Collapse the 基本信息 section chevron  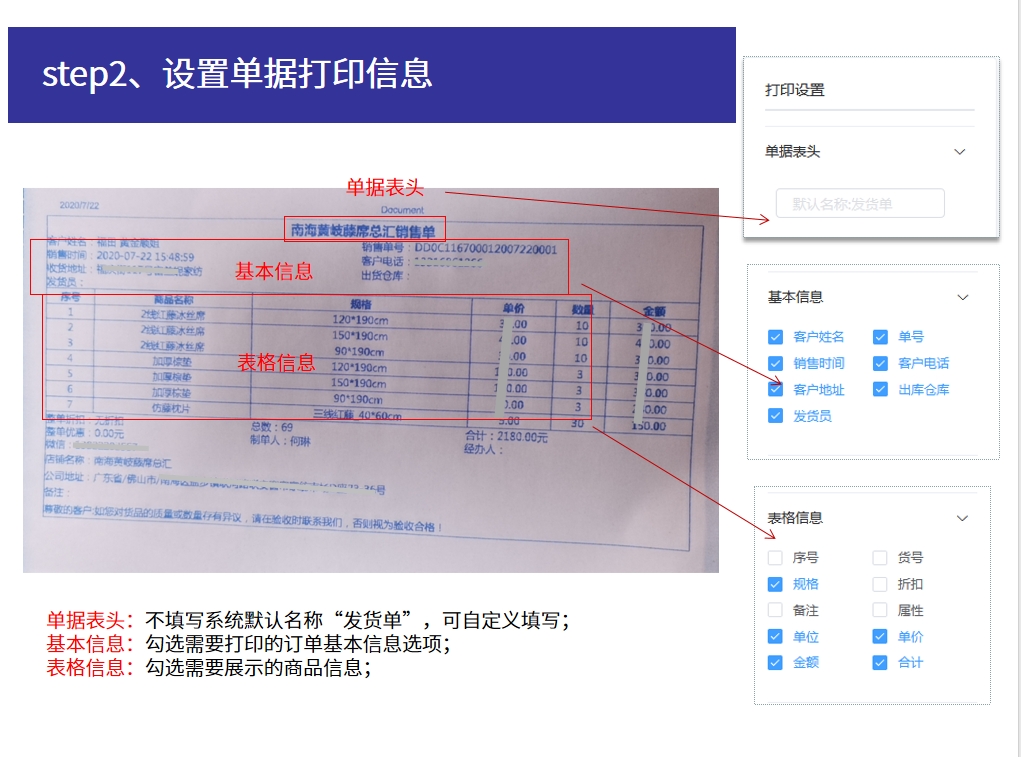(x=962, y=297)
